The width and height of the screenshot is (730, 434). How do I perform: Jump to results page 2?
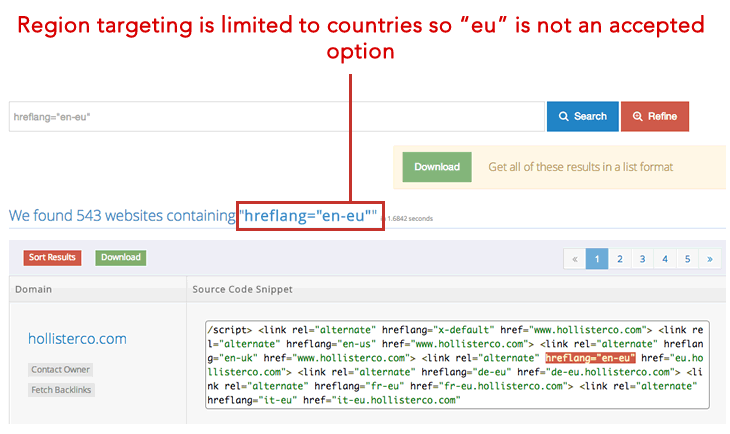pos(620,259)
